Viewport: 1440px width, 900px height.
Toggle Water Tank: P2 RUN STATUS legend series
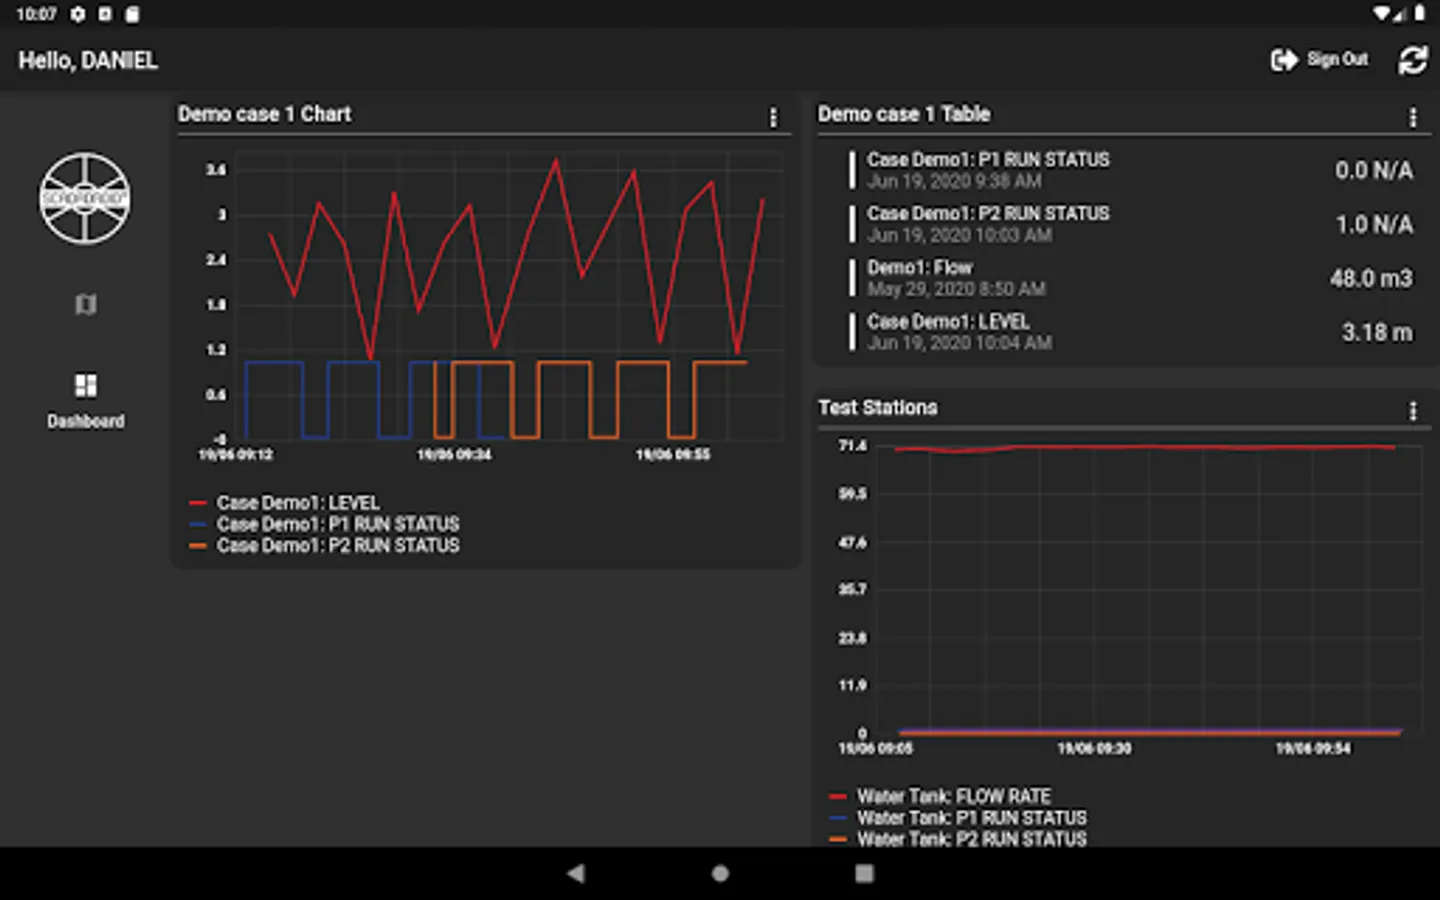(958, 839)
